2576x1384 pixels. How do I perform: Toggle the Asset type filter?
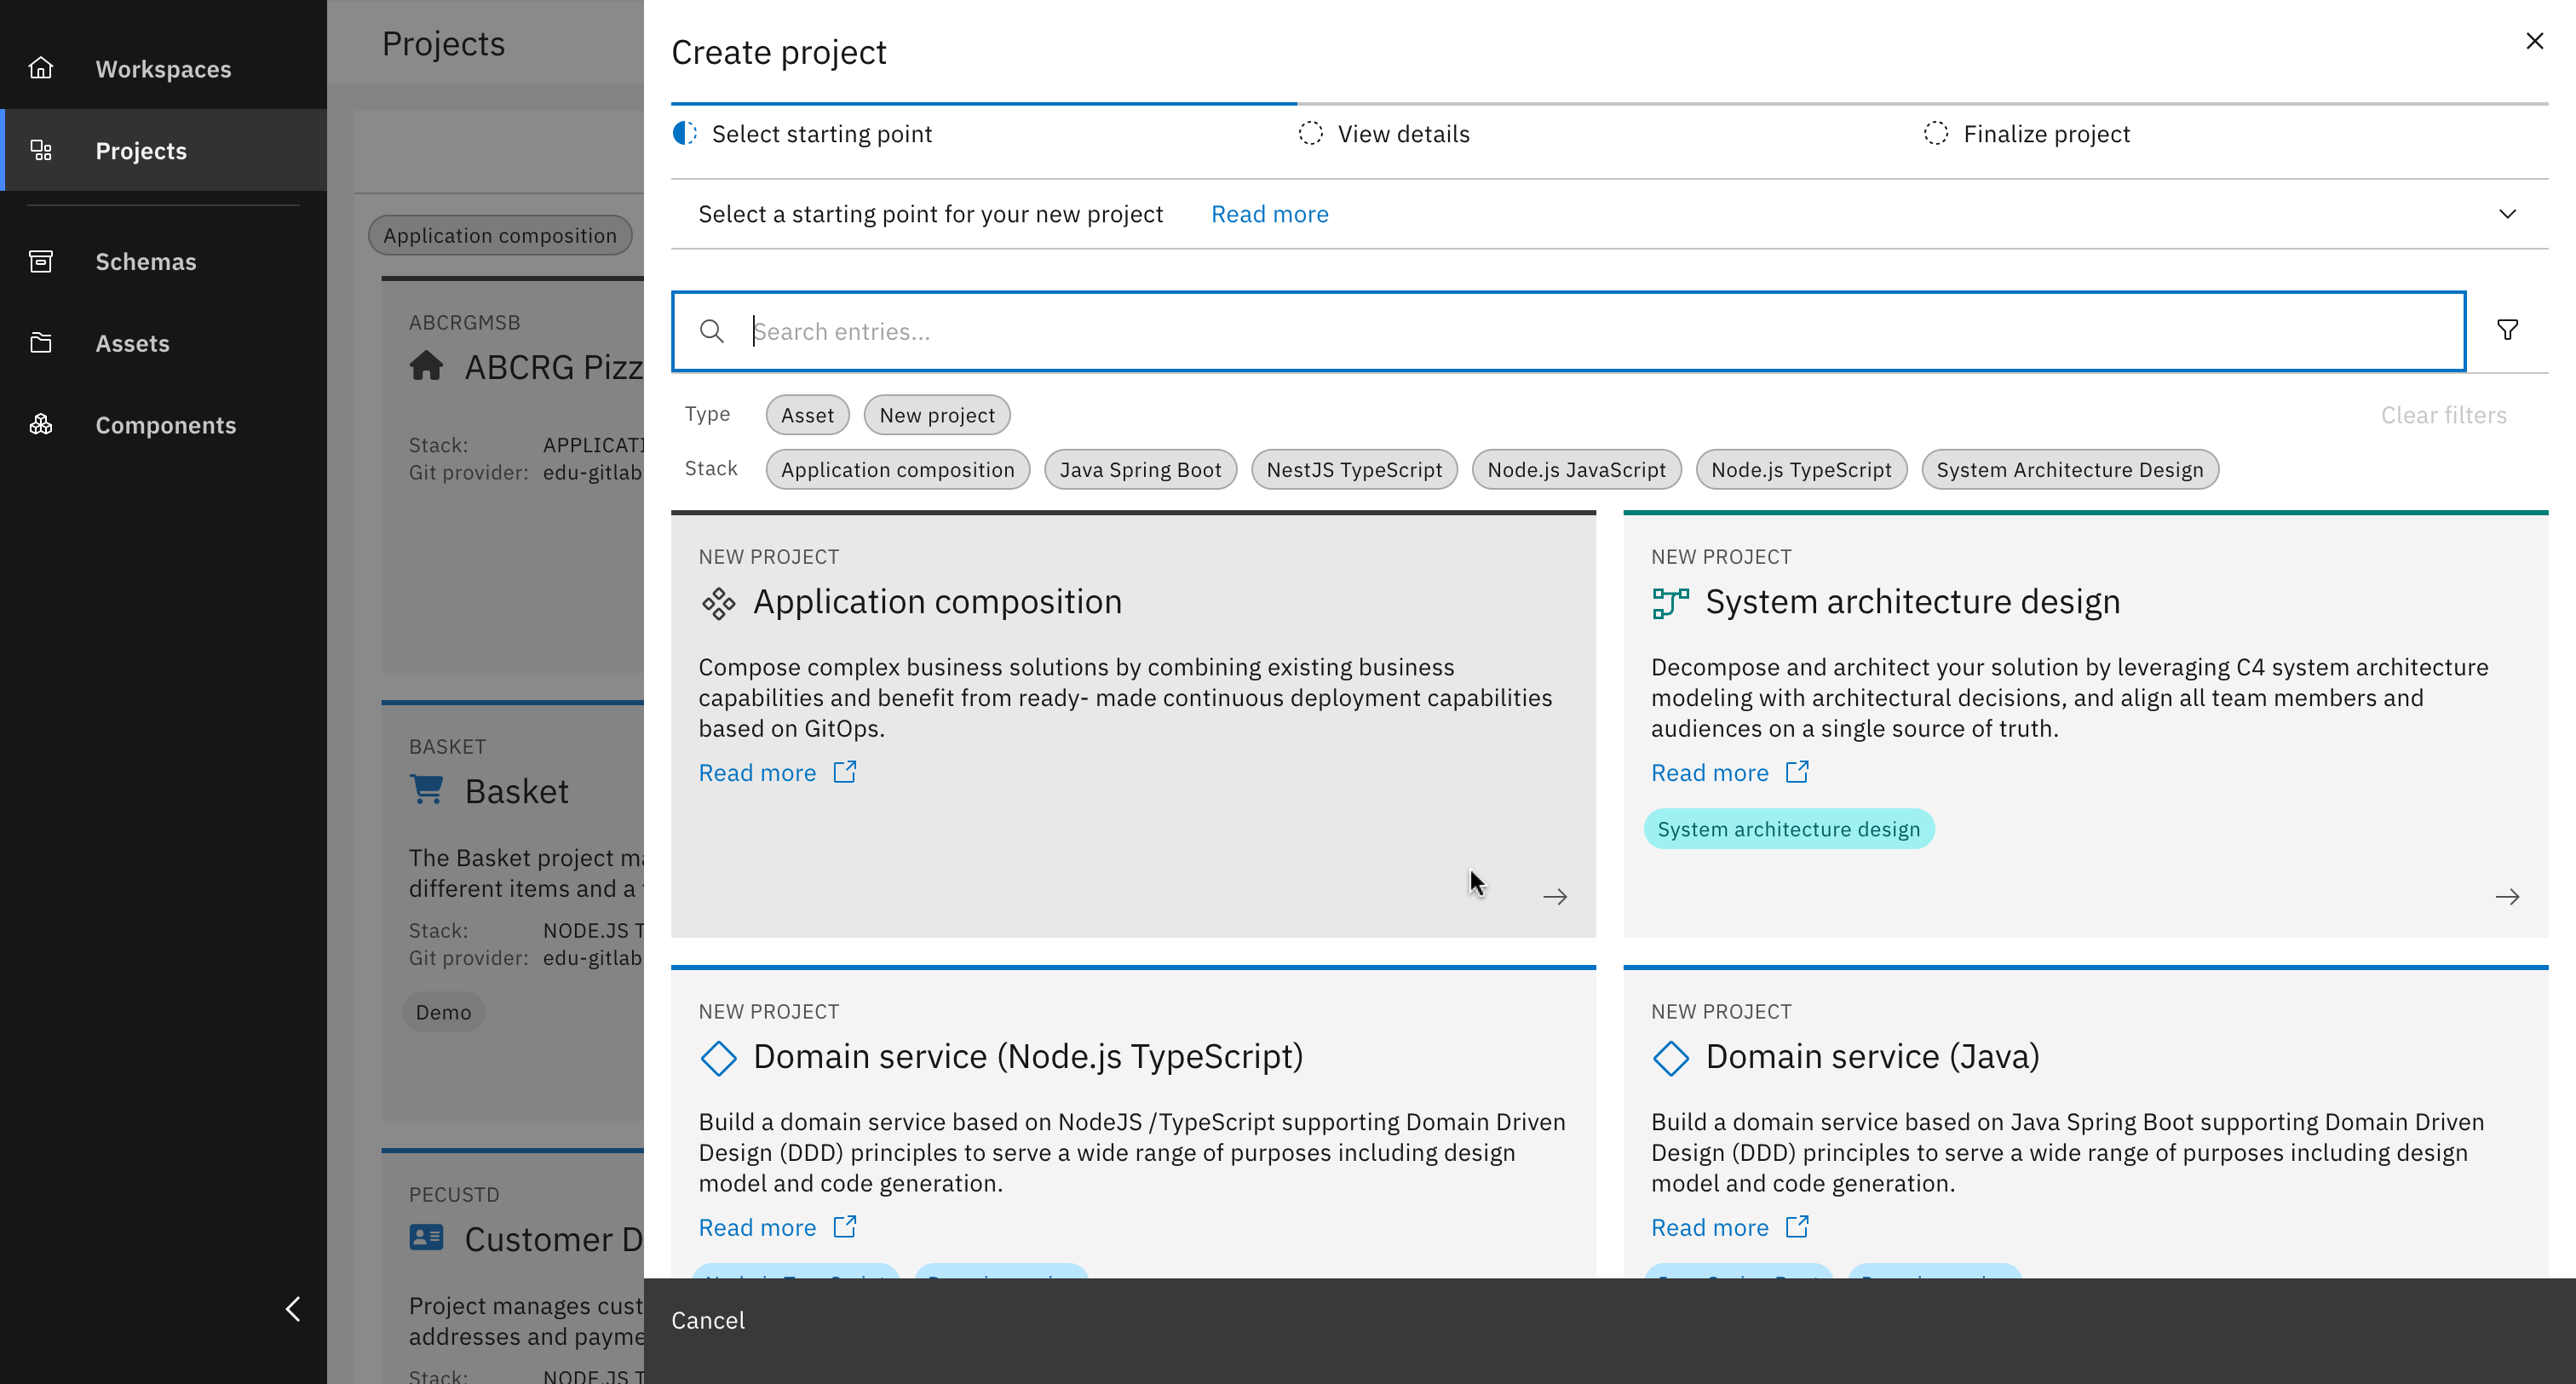806,414
